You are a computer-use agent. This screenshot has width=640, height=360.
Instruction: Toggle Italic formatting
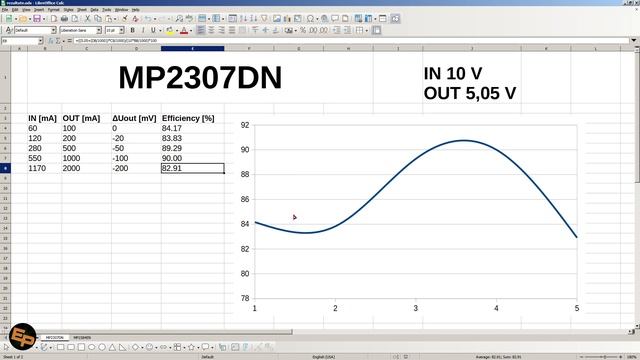coord(143,30)
